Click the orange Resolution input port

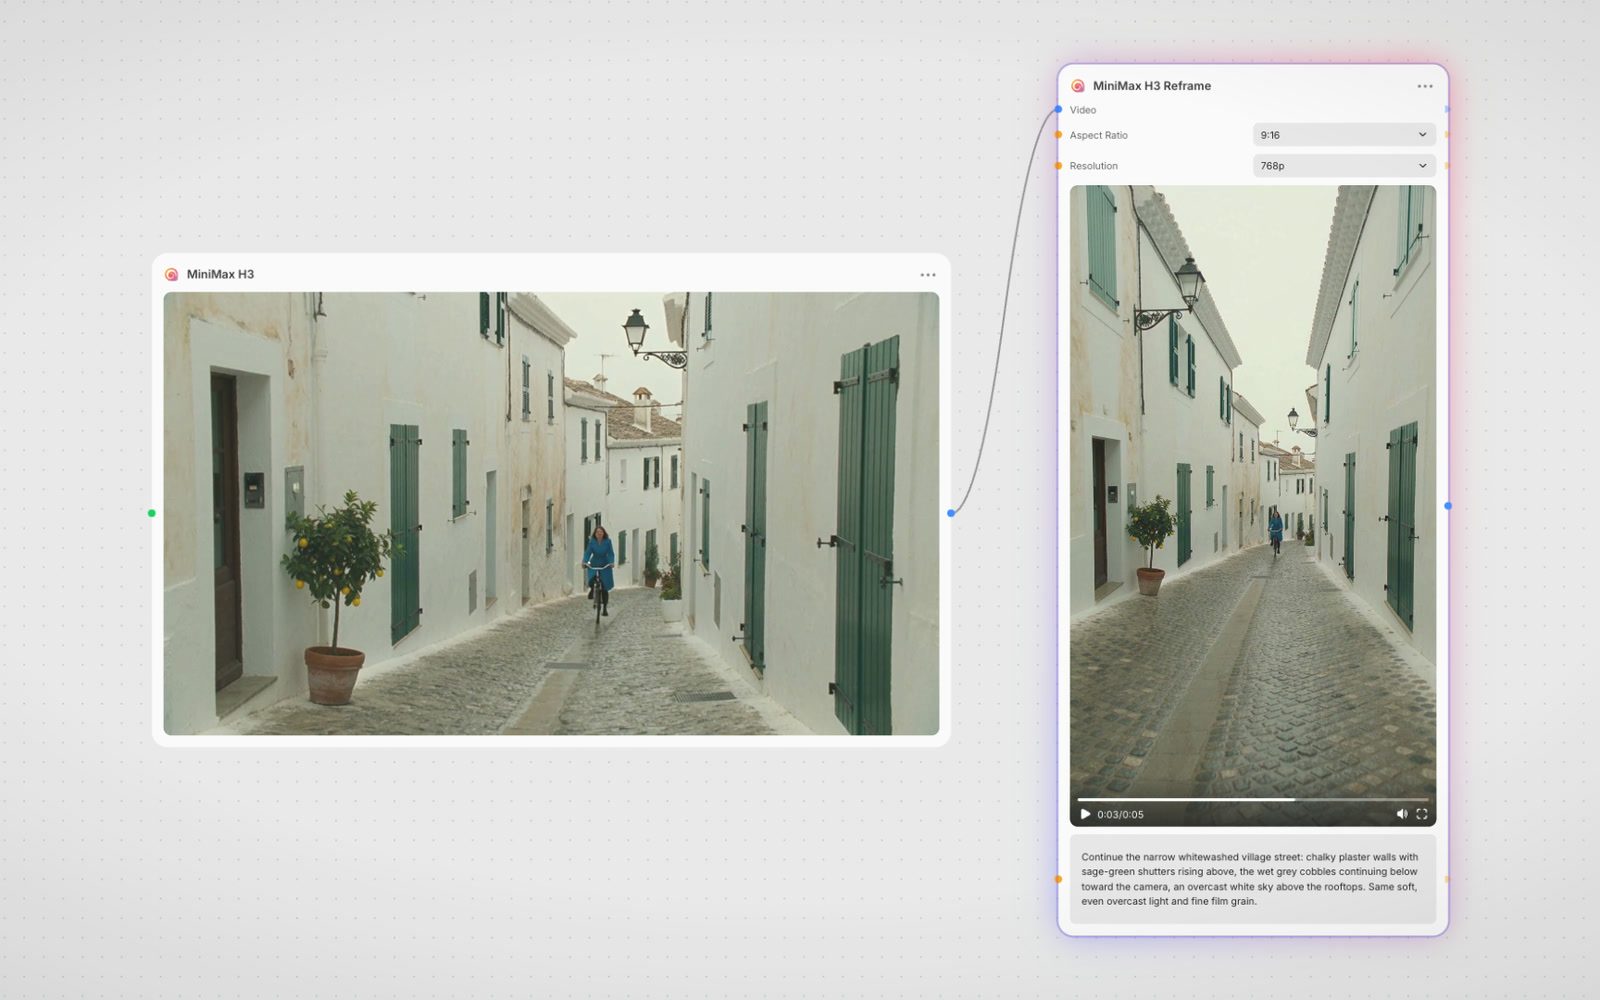(1058, 166)
